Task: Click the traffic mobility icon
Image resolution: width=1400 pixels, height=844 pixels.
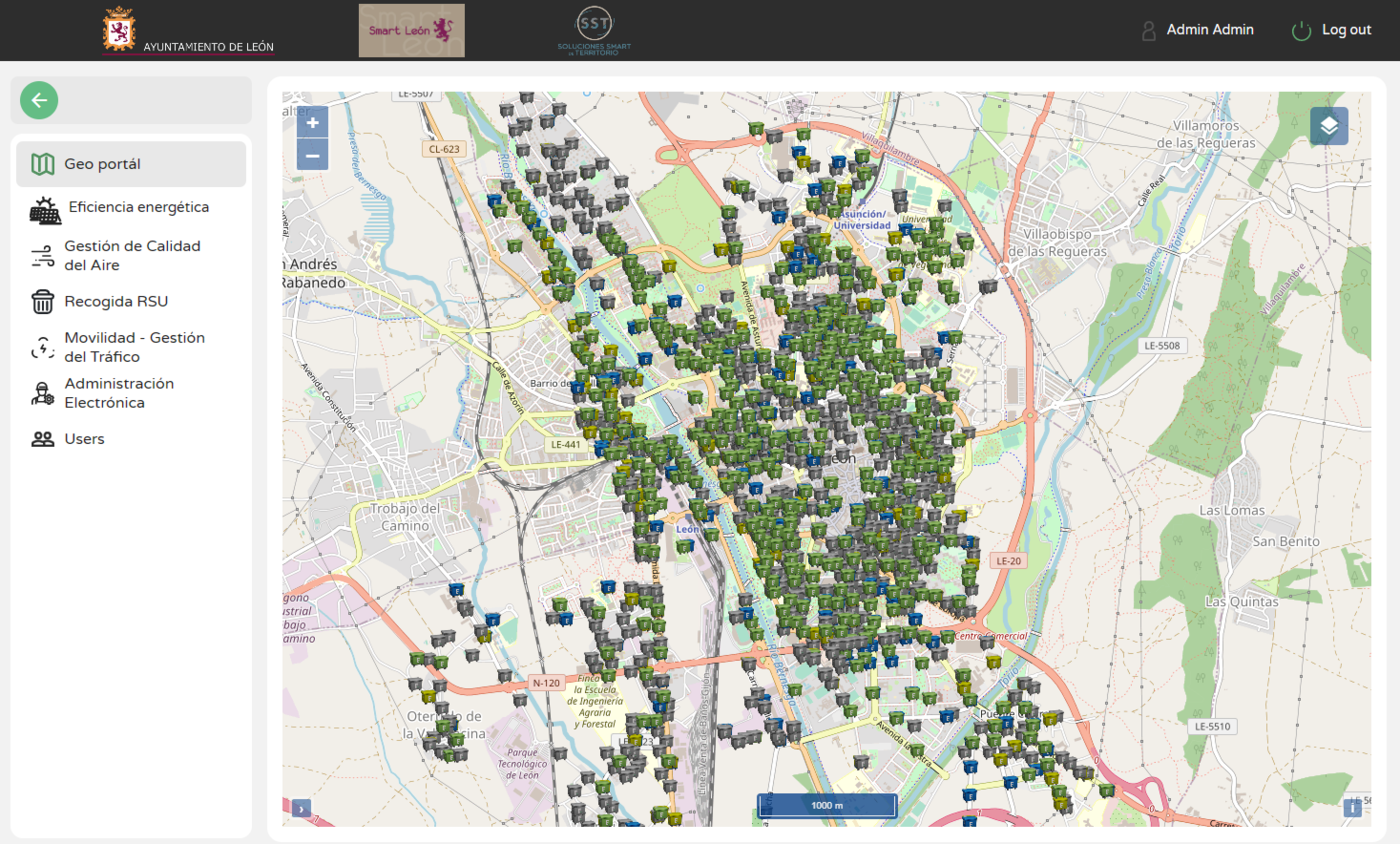Action: [42, 347]
